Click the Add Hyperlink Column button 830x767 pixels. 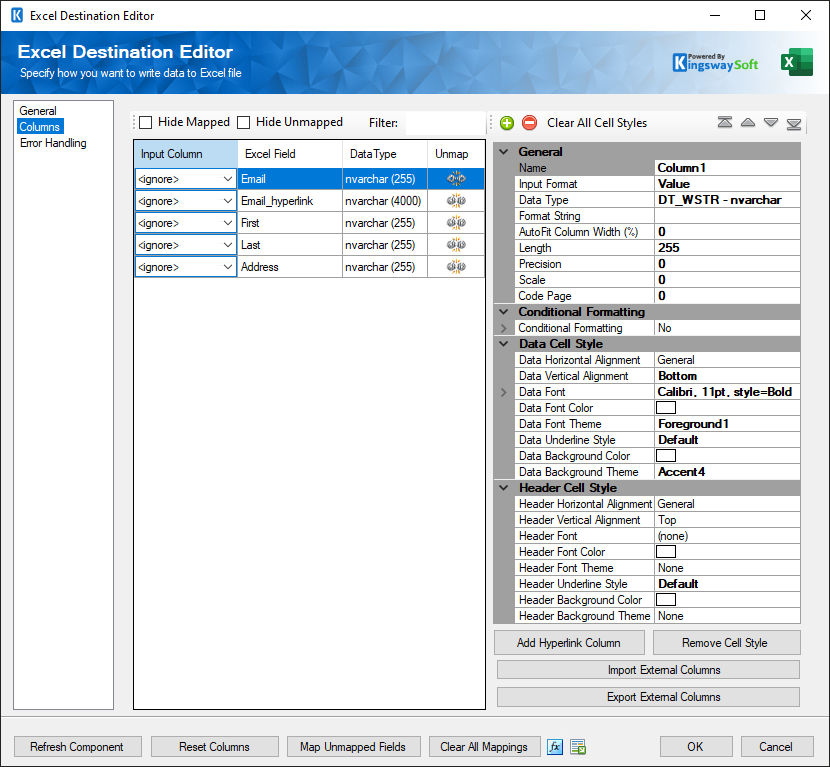(x=568, y=642)
